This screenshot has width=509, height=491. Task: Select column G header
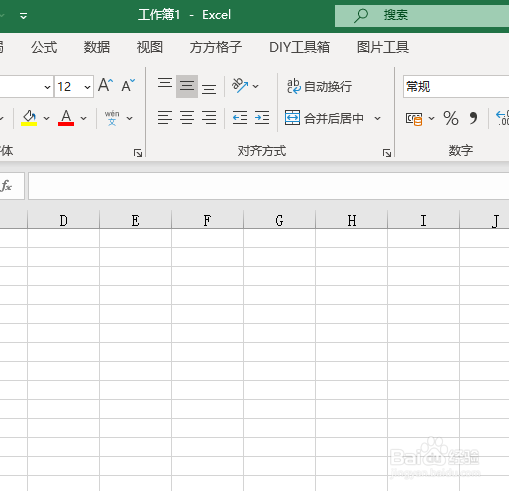279,220
